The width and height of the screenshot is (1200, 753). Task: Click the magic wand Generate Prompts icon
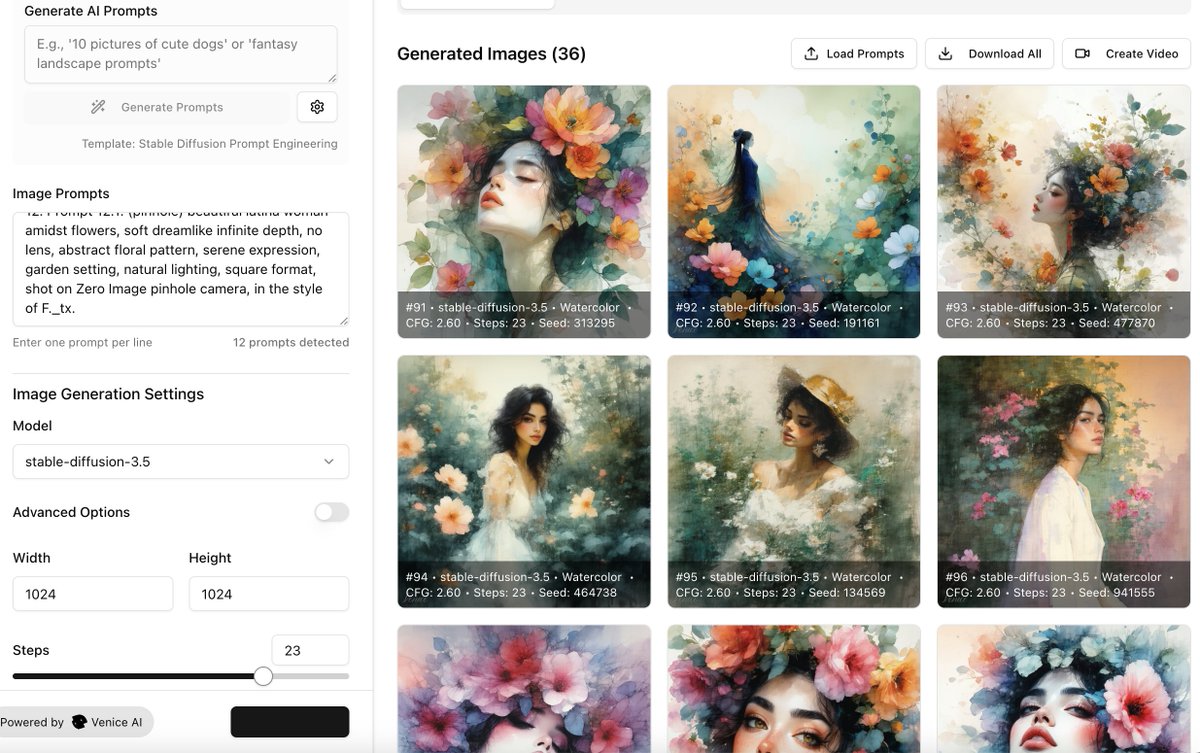coord(98,107)
